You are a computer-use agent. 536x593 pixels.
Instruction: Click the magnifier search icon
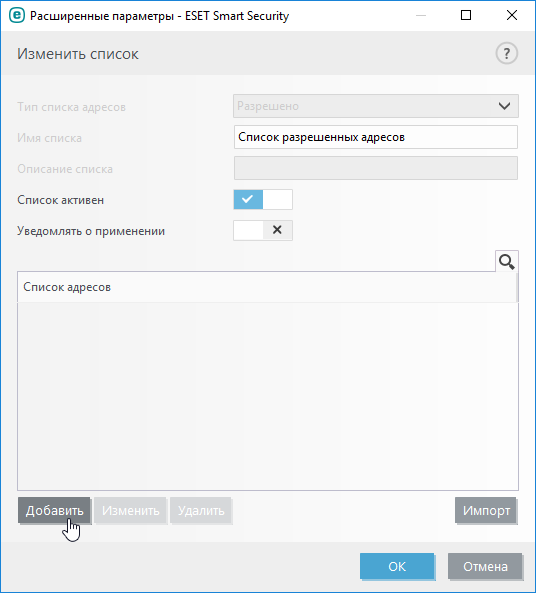[506, 261]
